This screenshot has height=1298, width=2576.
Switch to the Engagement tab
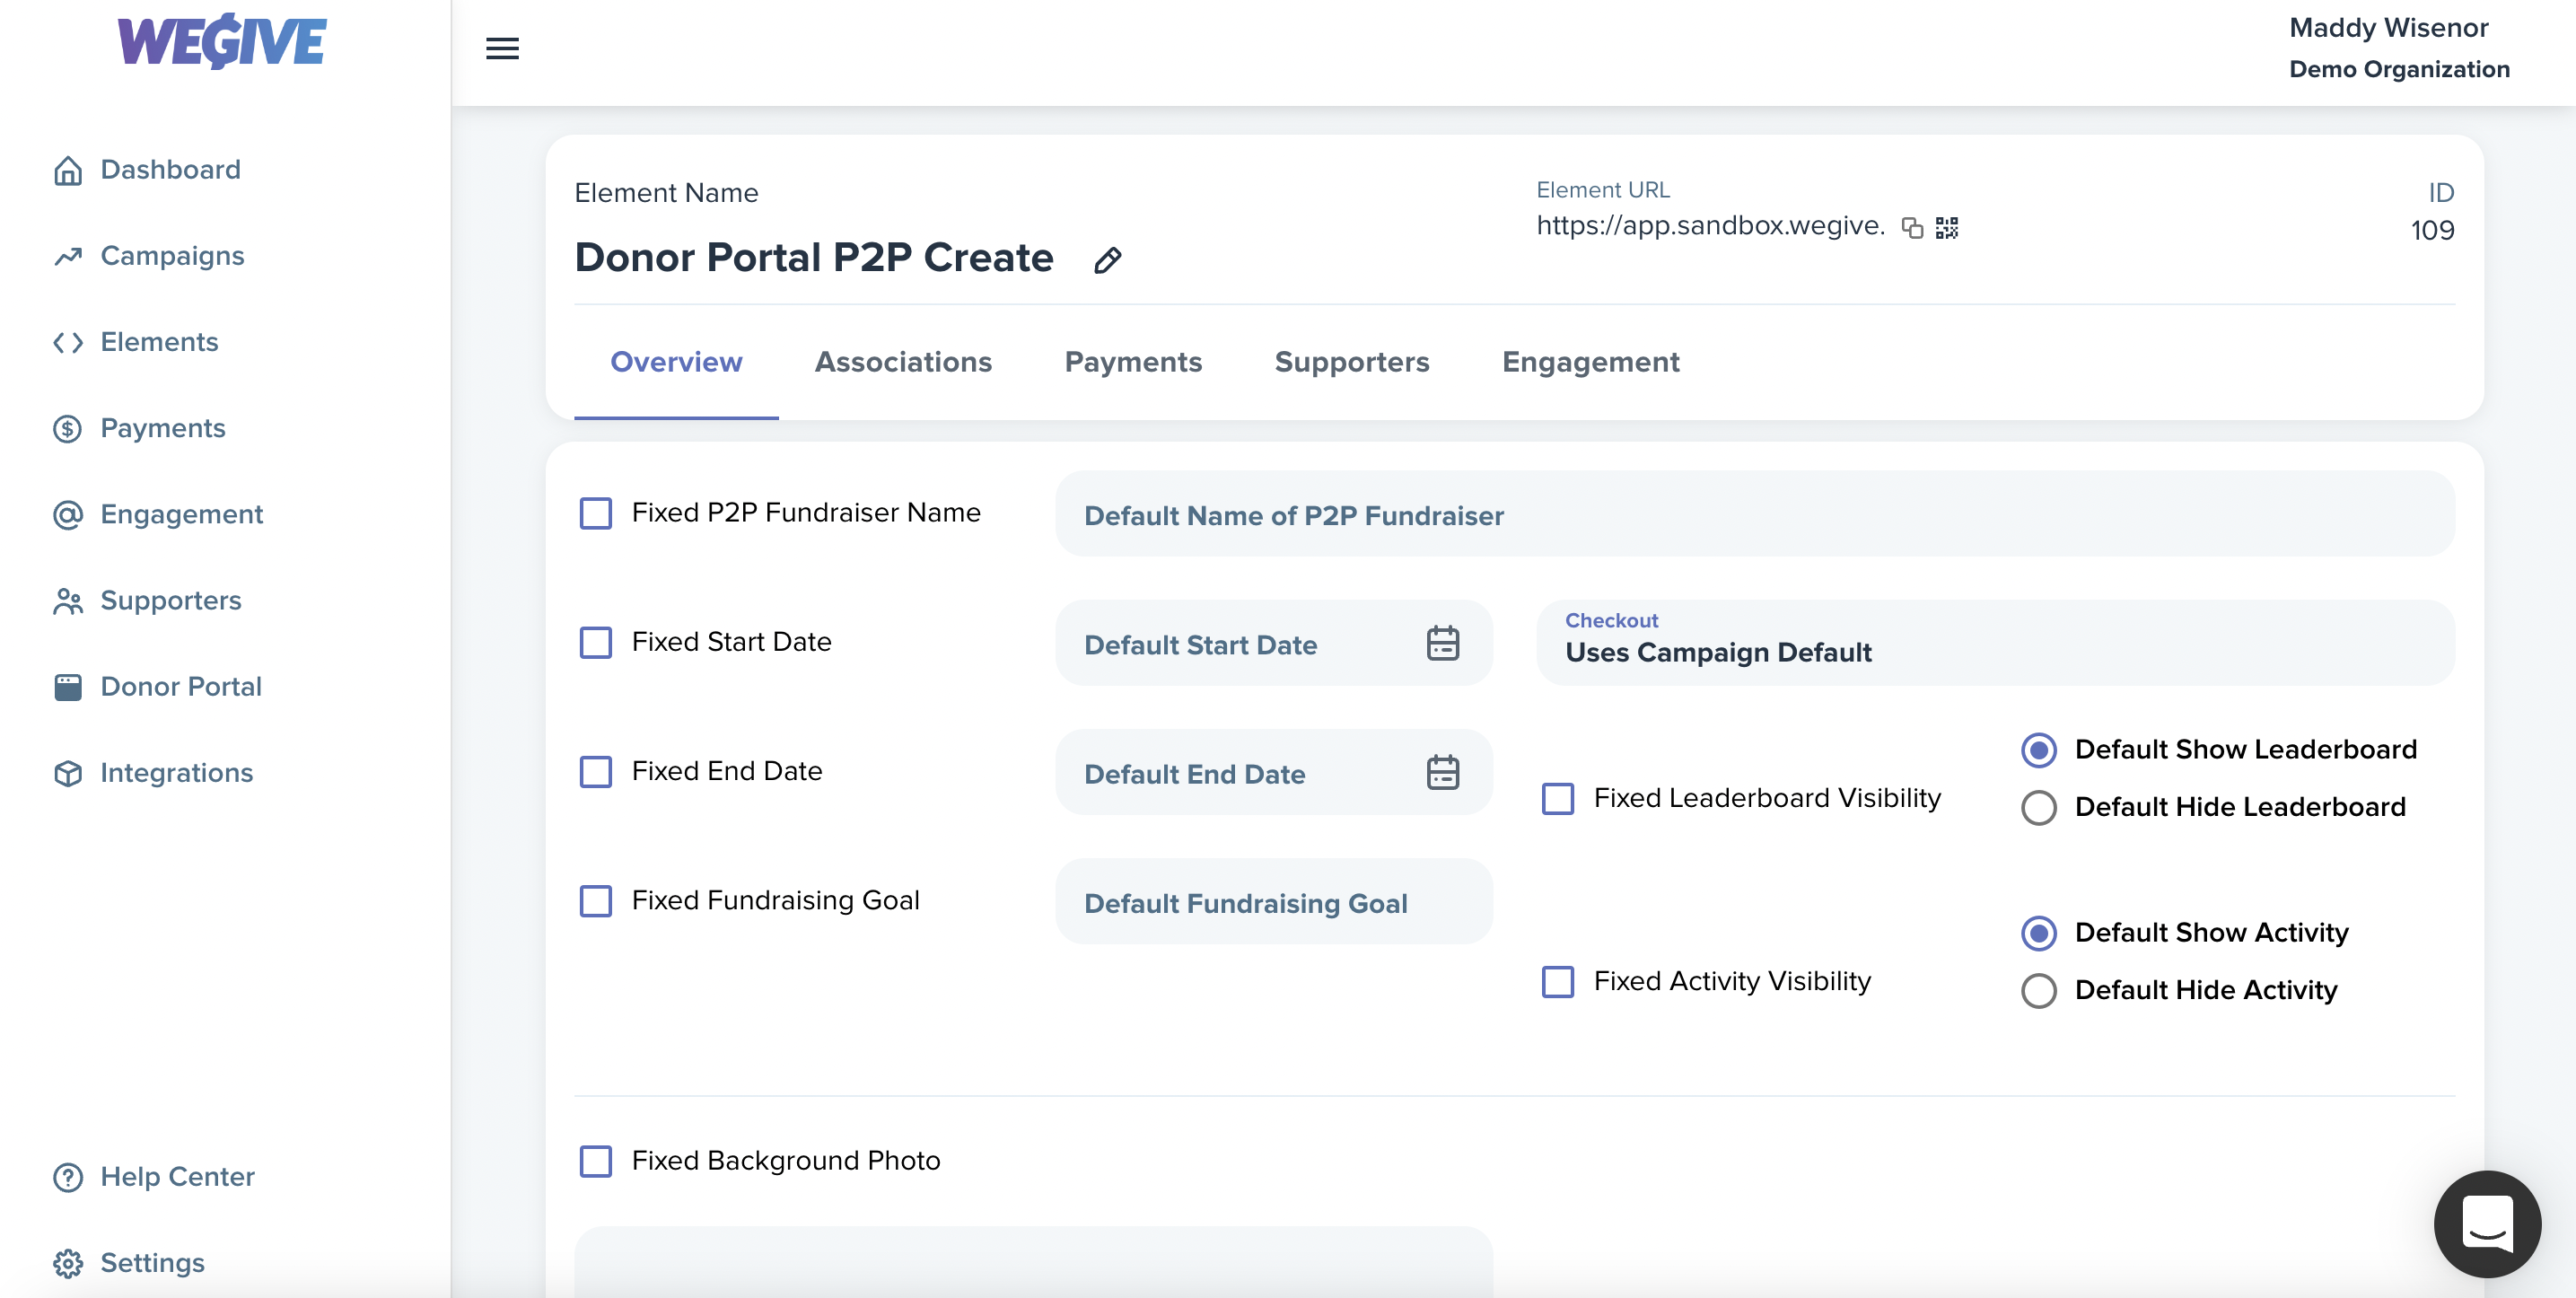1590,362
